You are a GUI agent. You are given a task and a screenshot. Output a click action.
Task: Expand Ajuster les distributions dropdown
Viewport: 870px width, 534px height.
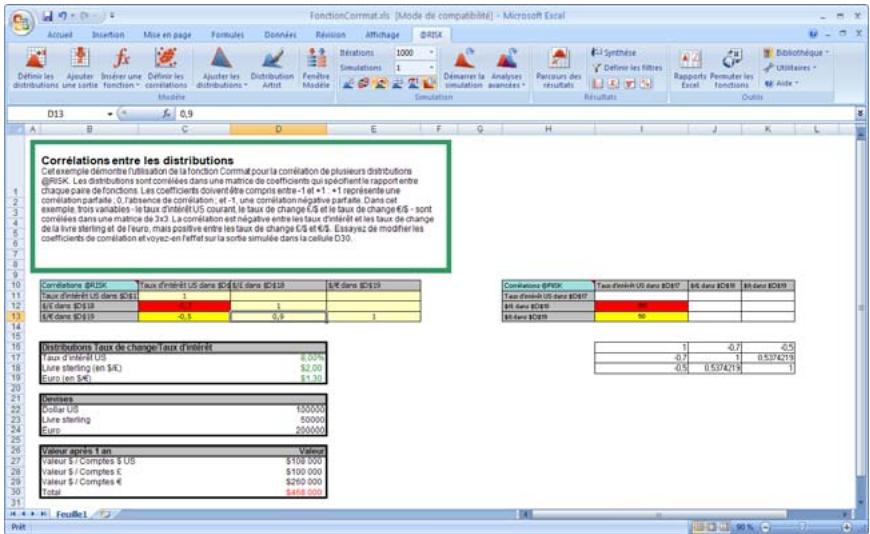[x=220, y=84]
